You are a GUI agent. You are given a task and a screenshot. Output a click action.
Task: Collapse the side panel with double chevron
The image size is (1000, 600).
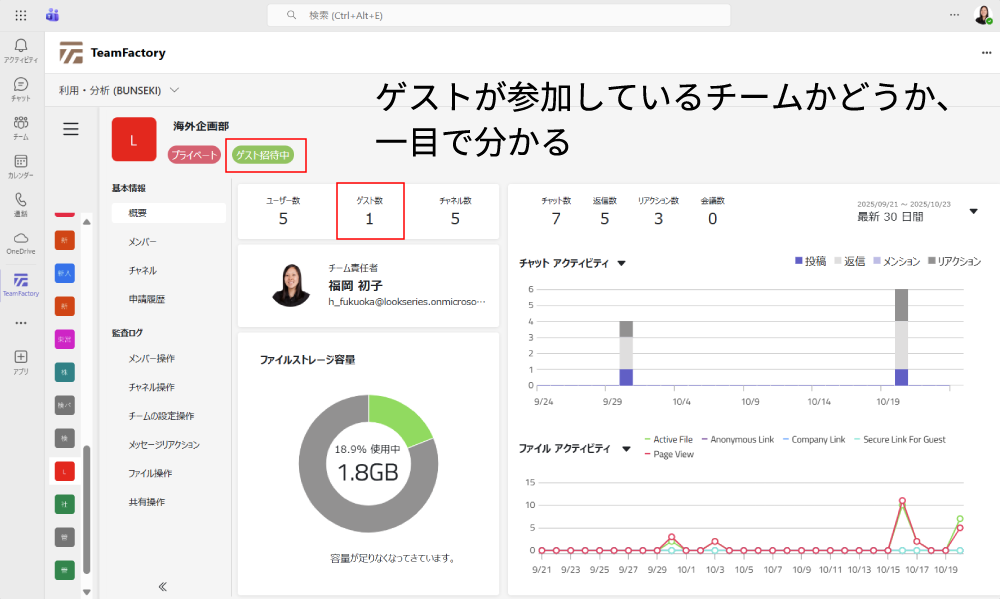163,586
